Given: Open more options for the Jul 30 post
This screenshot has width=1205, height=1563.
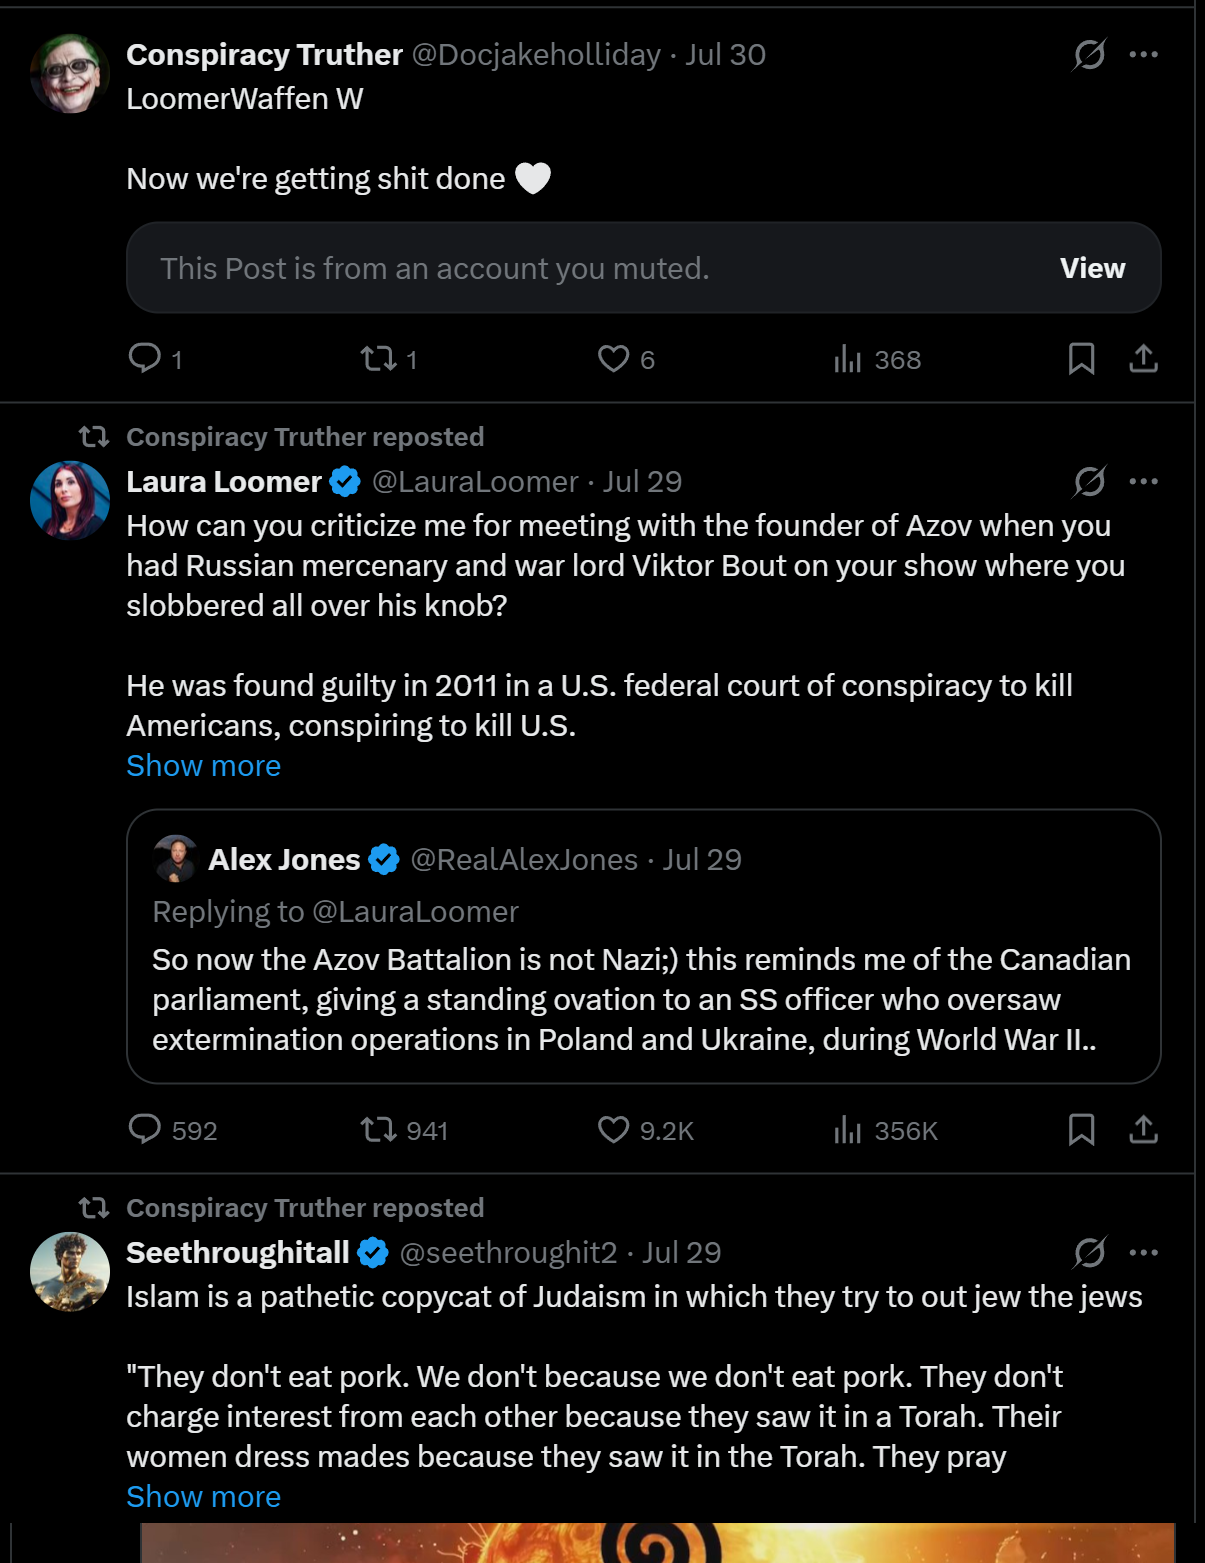Looking at the screenshot, I should [1143, 54].
